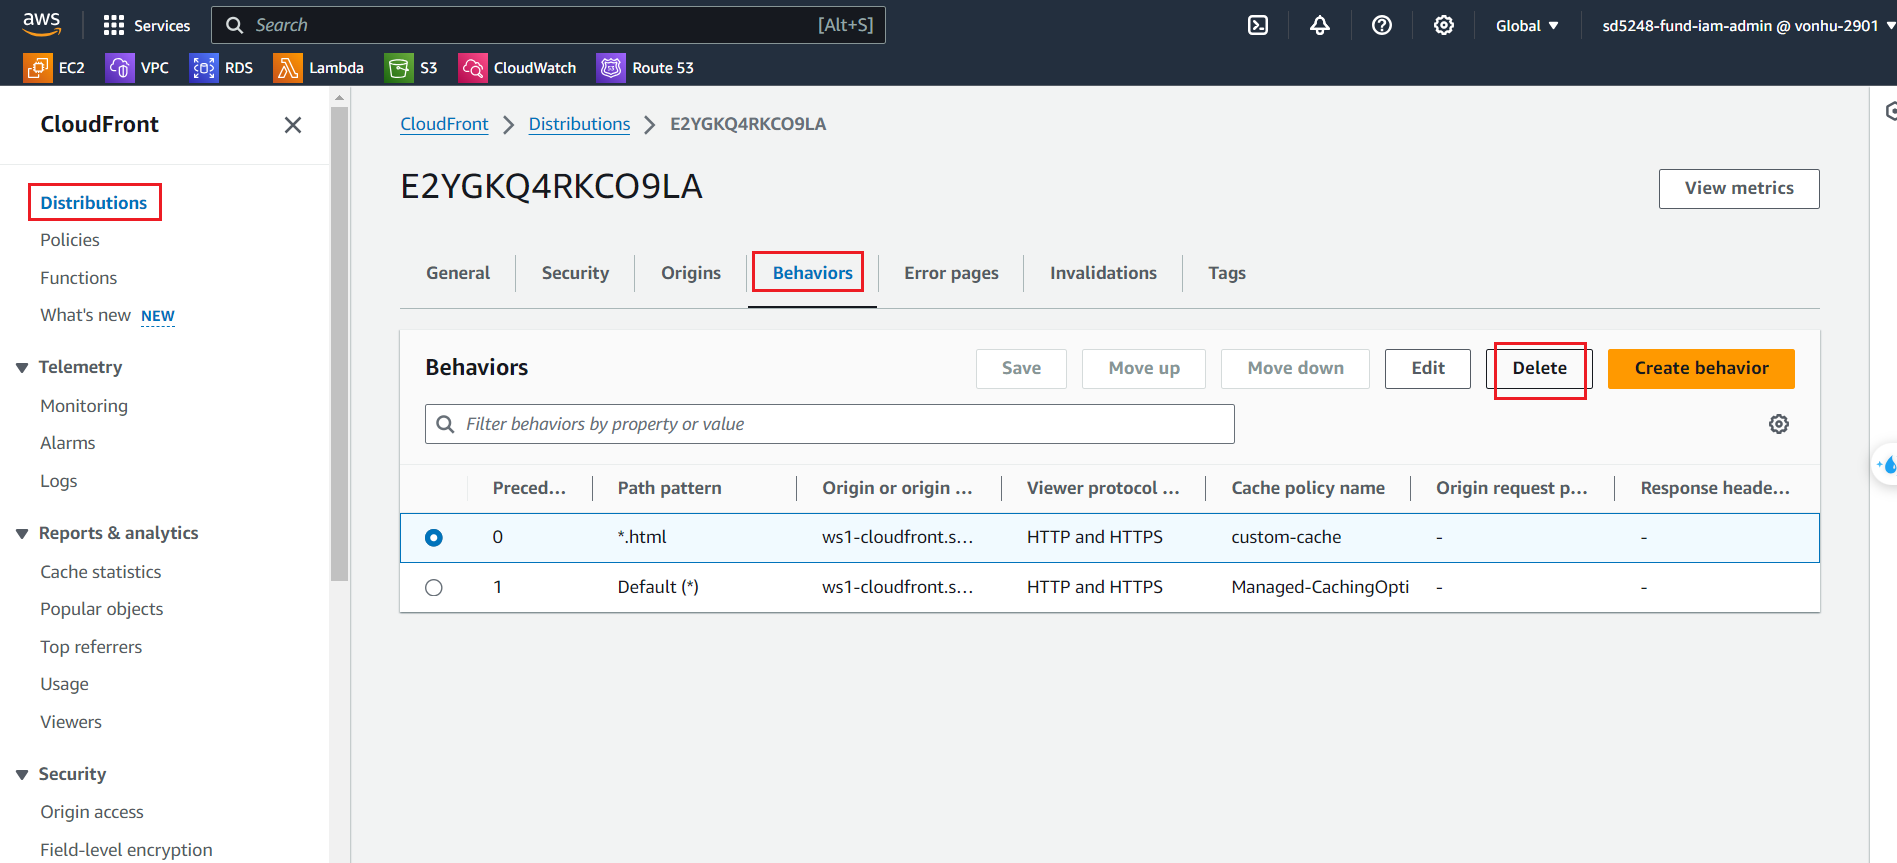Collapse the Telemetry section
This screenshot has height=863, width=1897.
(22, 368)
